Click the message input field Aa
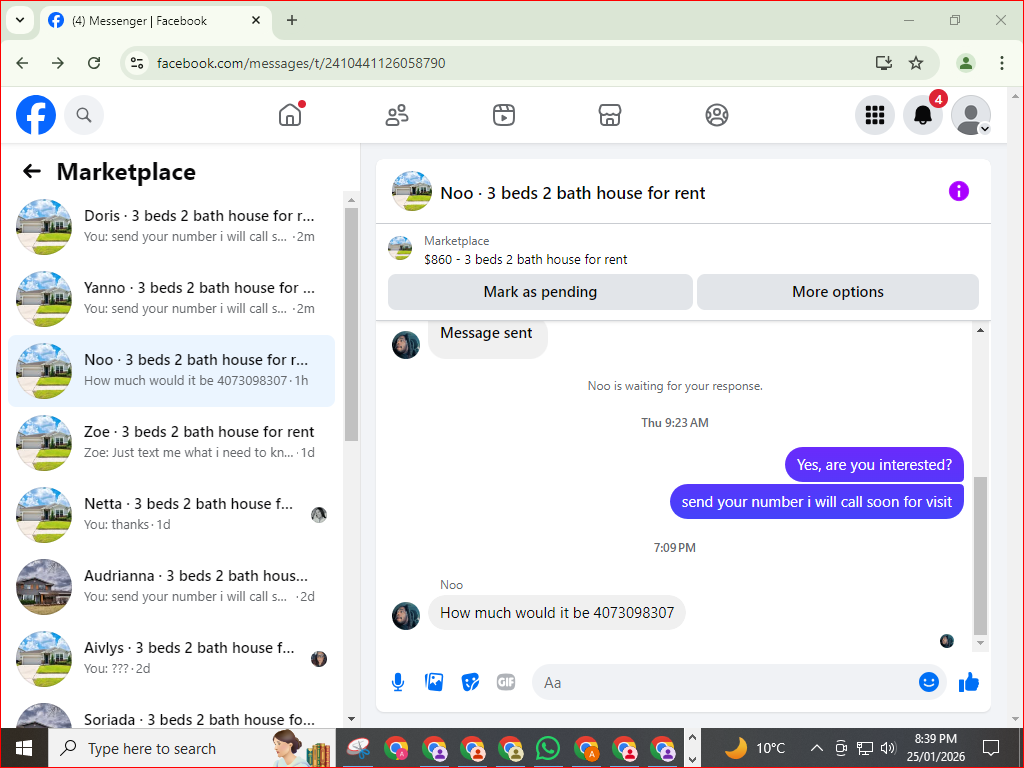1024x768 pixels. 725,682
